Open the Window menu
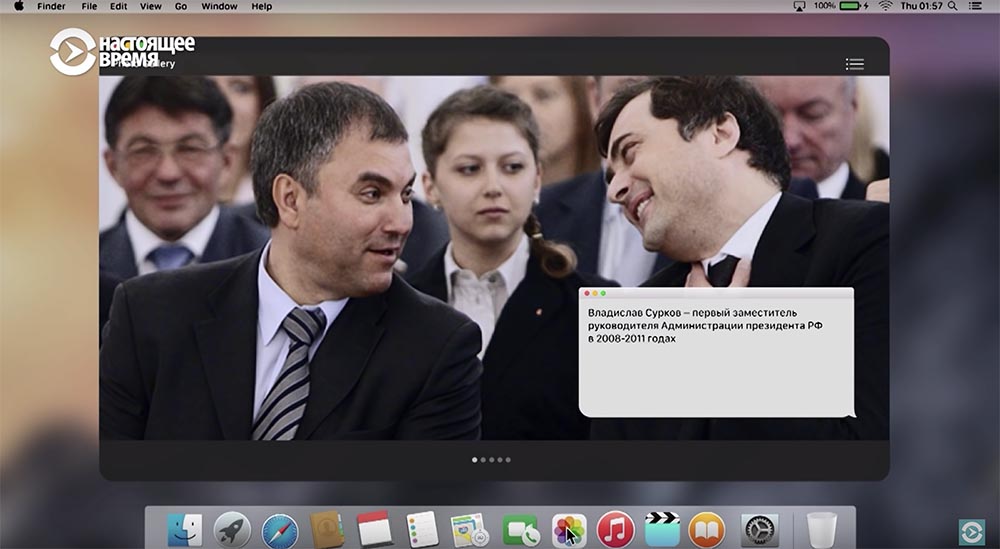 click(219, 6)
